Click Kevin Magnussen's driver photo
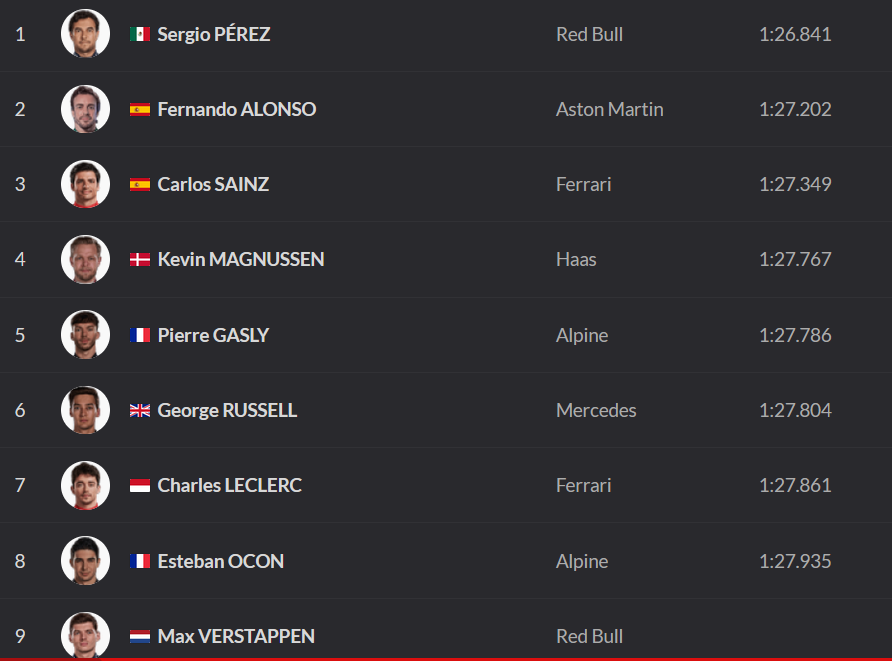892x661 pixels. pos(85,260)
